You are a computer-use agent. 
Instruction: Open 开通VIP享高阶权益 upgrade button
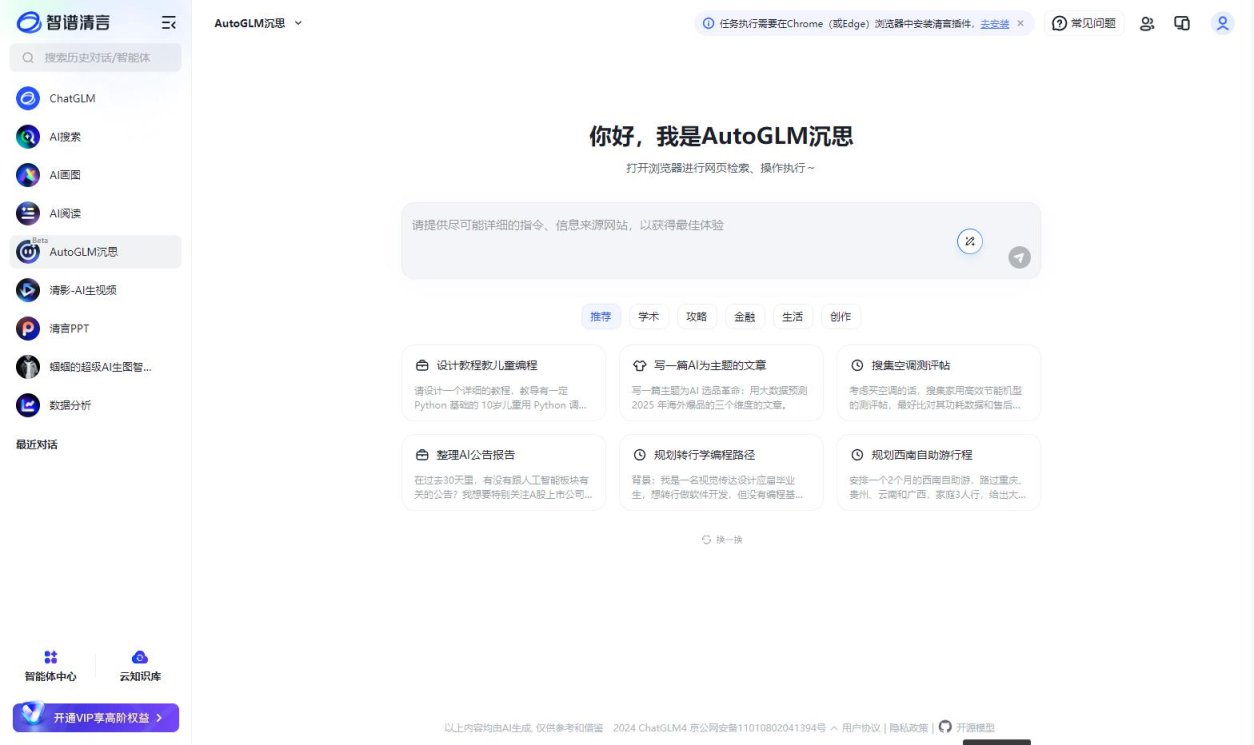click(x=95, y=717)
